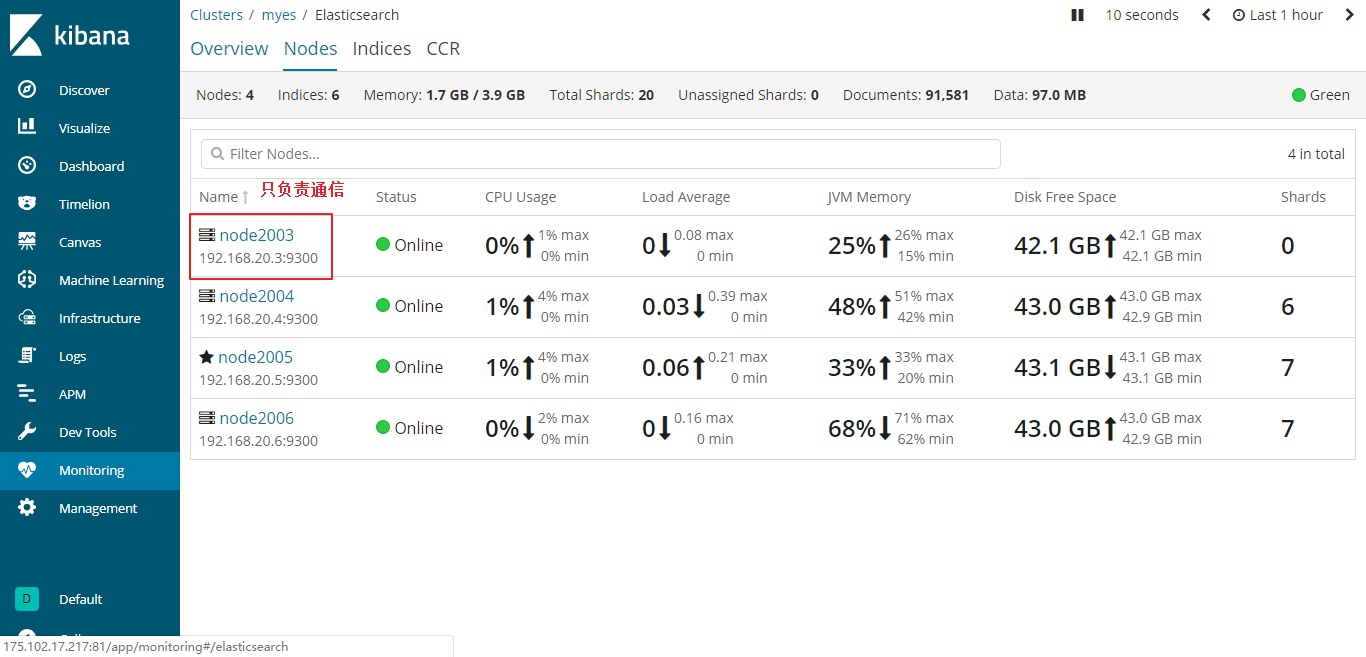Click the Kibana logo
1366x657 pixels.
click(x=70, y=35)
